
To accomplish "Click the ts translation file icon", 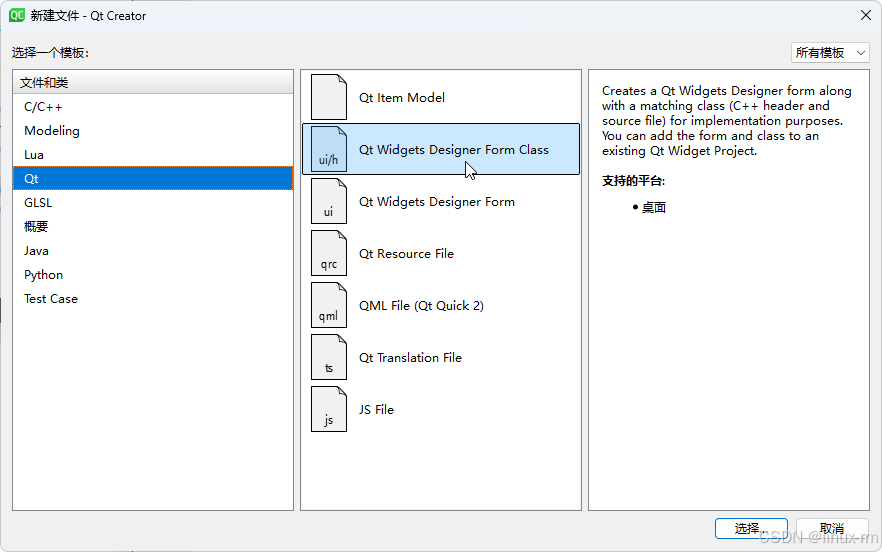I will pyautogui.click(x=328, y=357).
